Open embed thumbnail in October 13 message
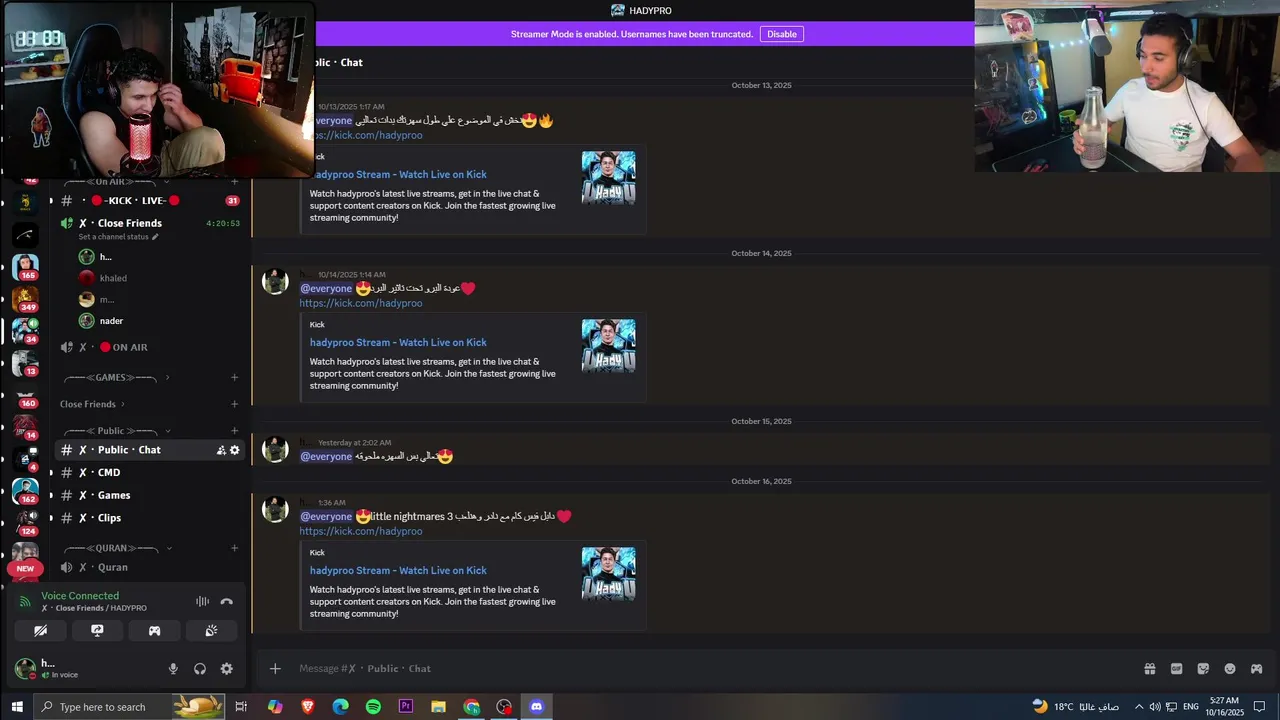The height and width of the screenshot is (720, 1280). (x=608, y=178)
